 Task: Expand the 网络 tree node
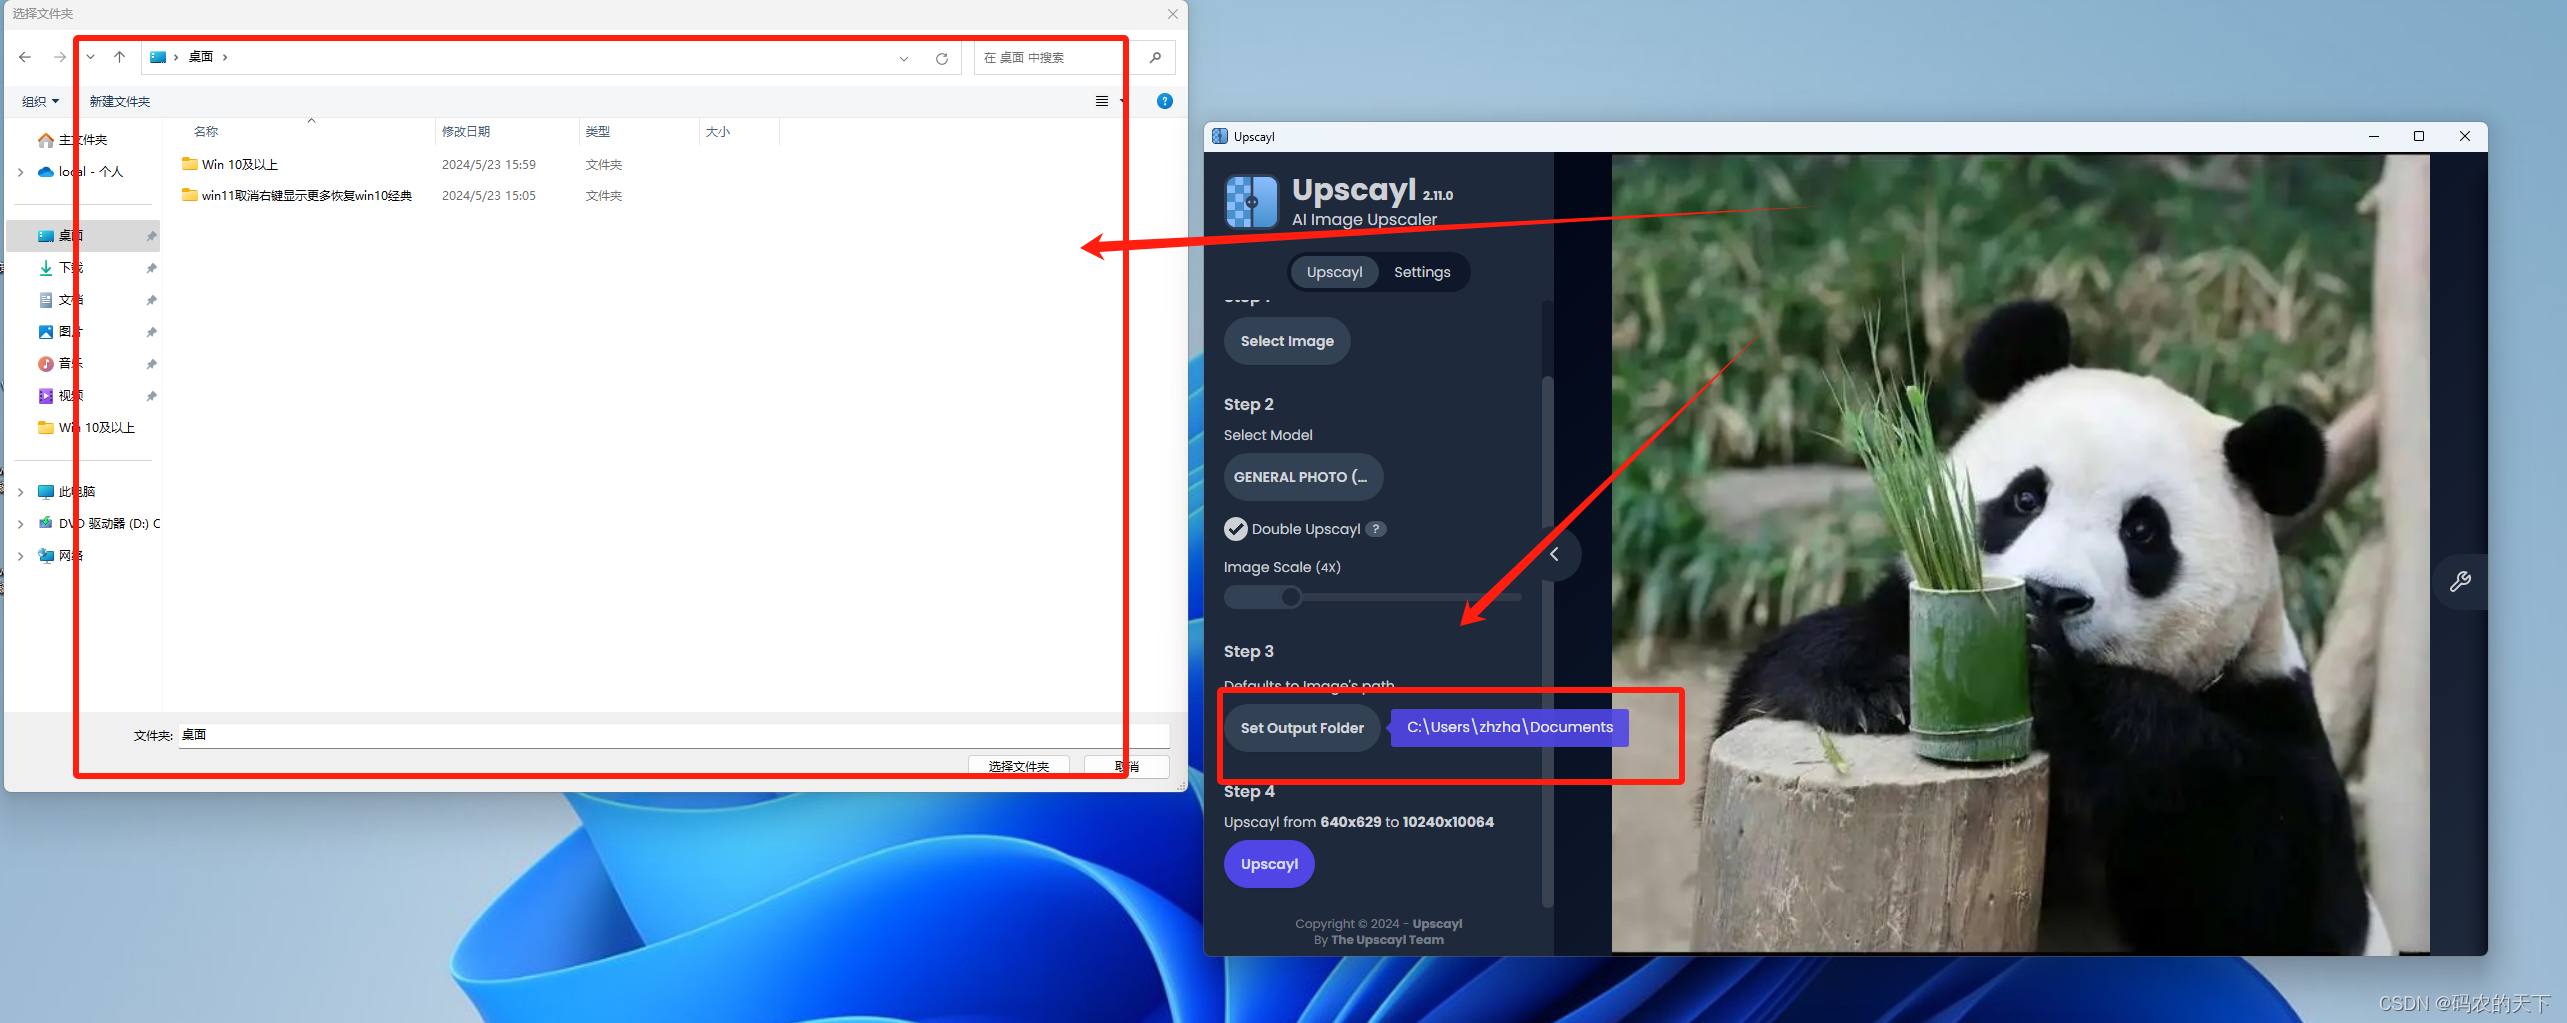click(x=20, y=556)
